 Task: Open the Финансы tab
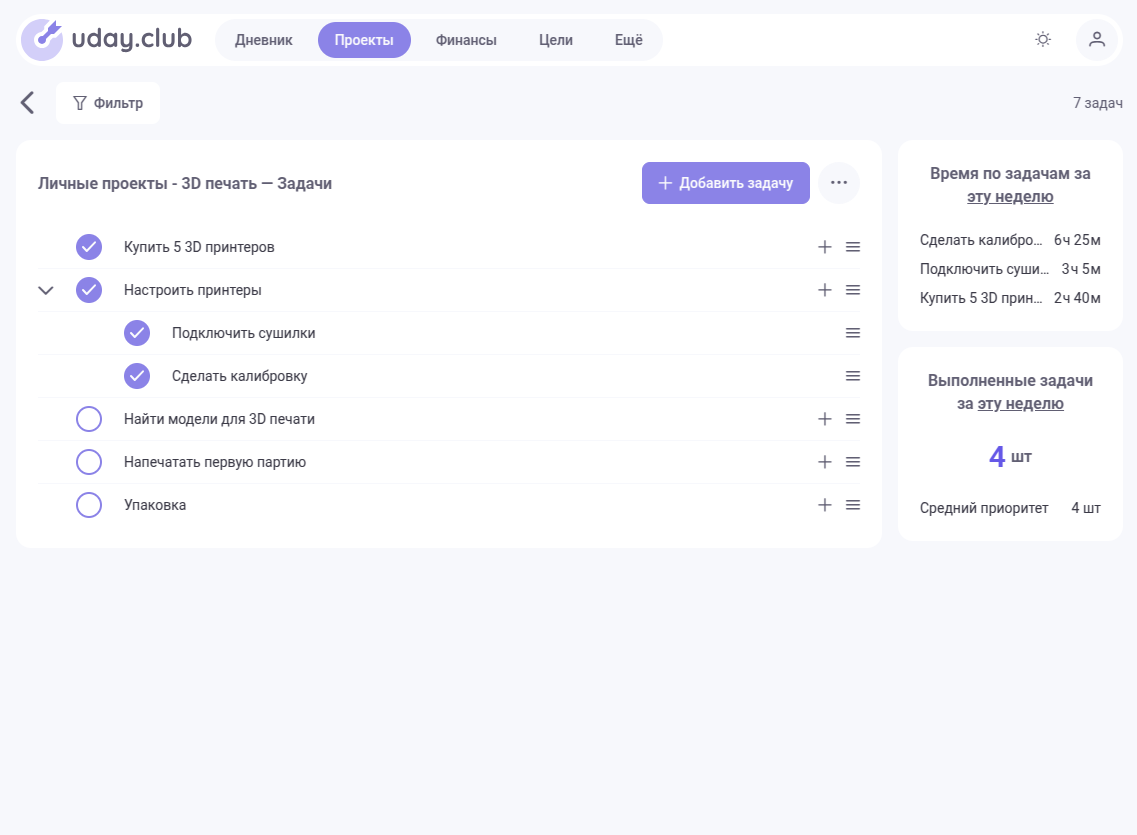[x=466, y=40]
